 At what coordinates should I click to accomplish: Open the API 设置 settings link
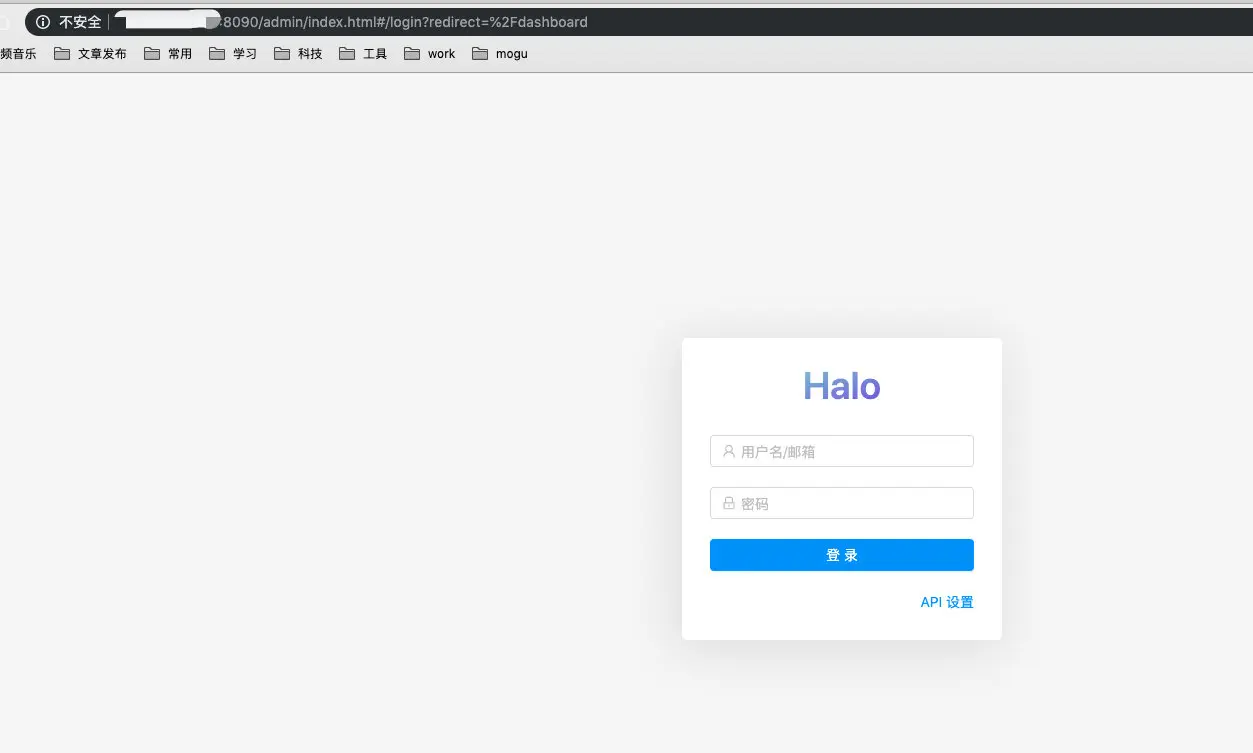pyautogui.click(x=946, y=601)
